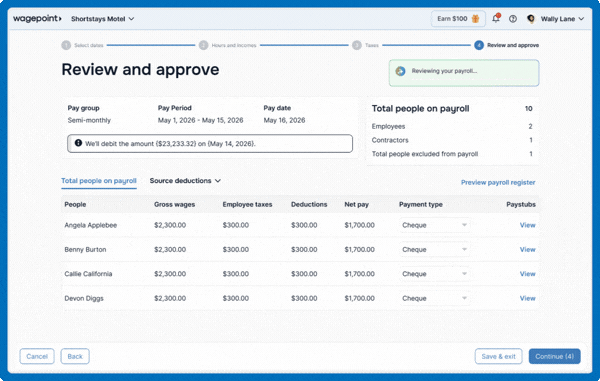600x381 pixels.
Task: Click the Continue (4) button
Action: point(554,356)
